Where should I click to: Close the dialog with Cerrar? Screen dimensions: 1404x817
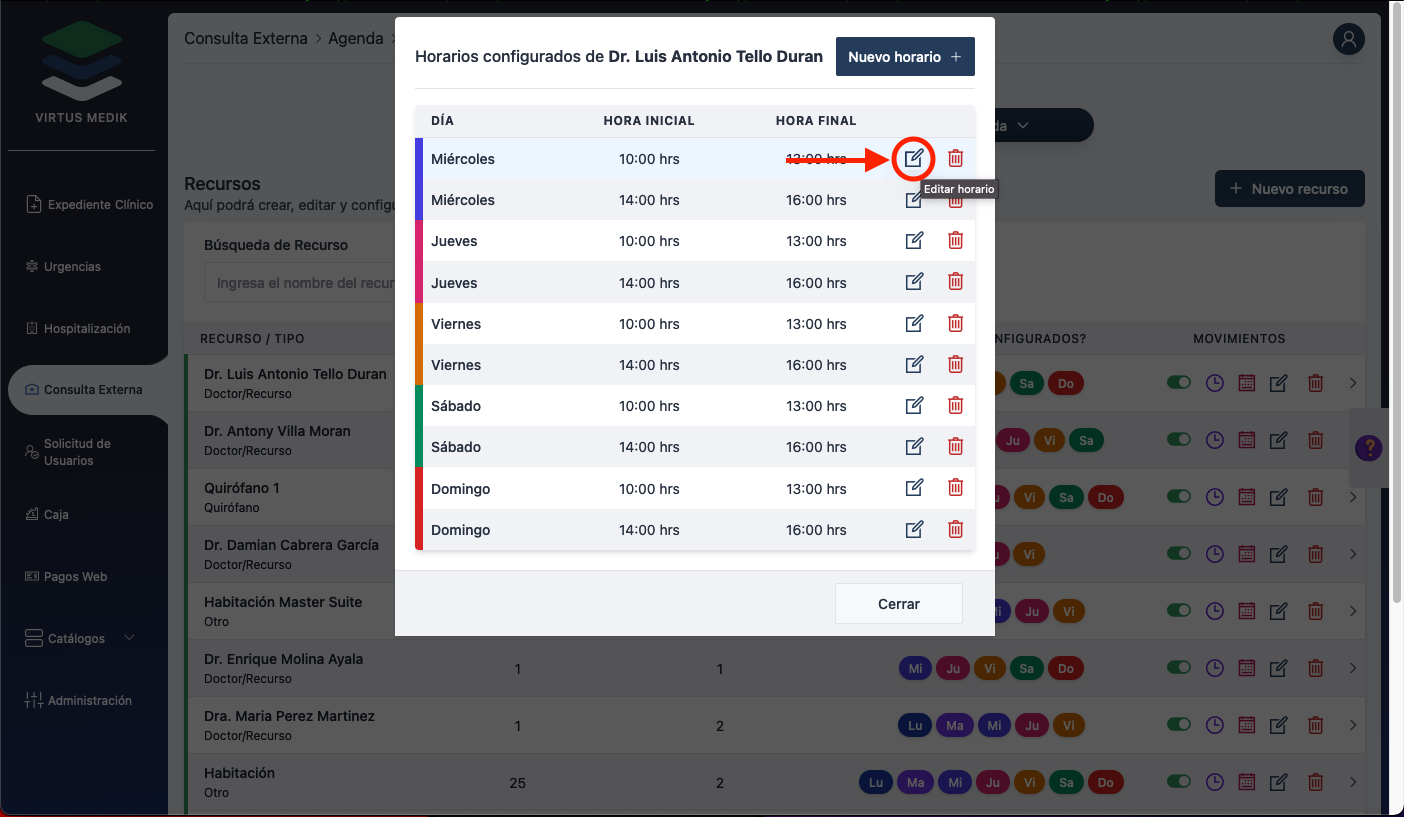(898, 604)
